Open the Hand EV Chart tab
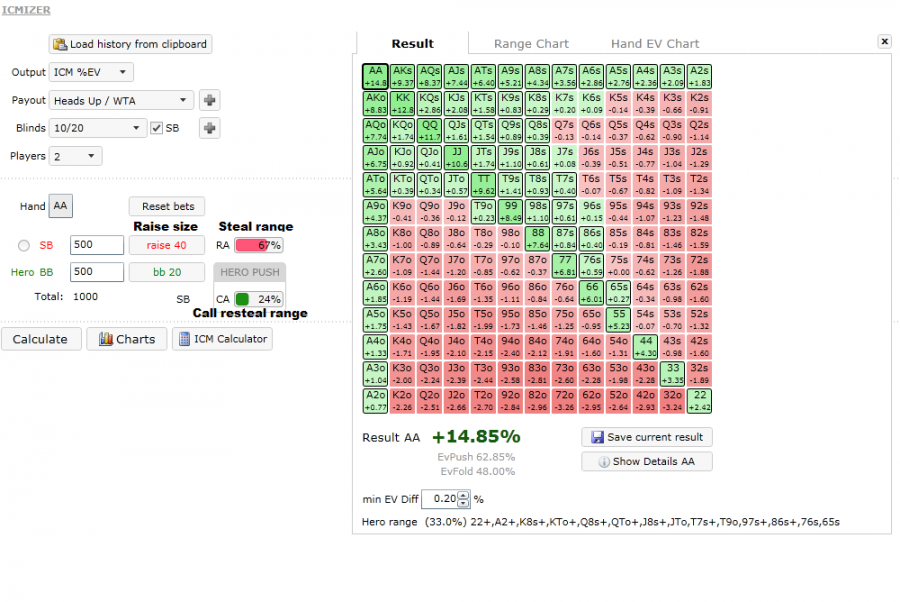The width and height of the screenshot is (900, 602). coord(655,44)
